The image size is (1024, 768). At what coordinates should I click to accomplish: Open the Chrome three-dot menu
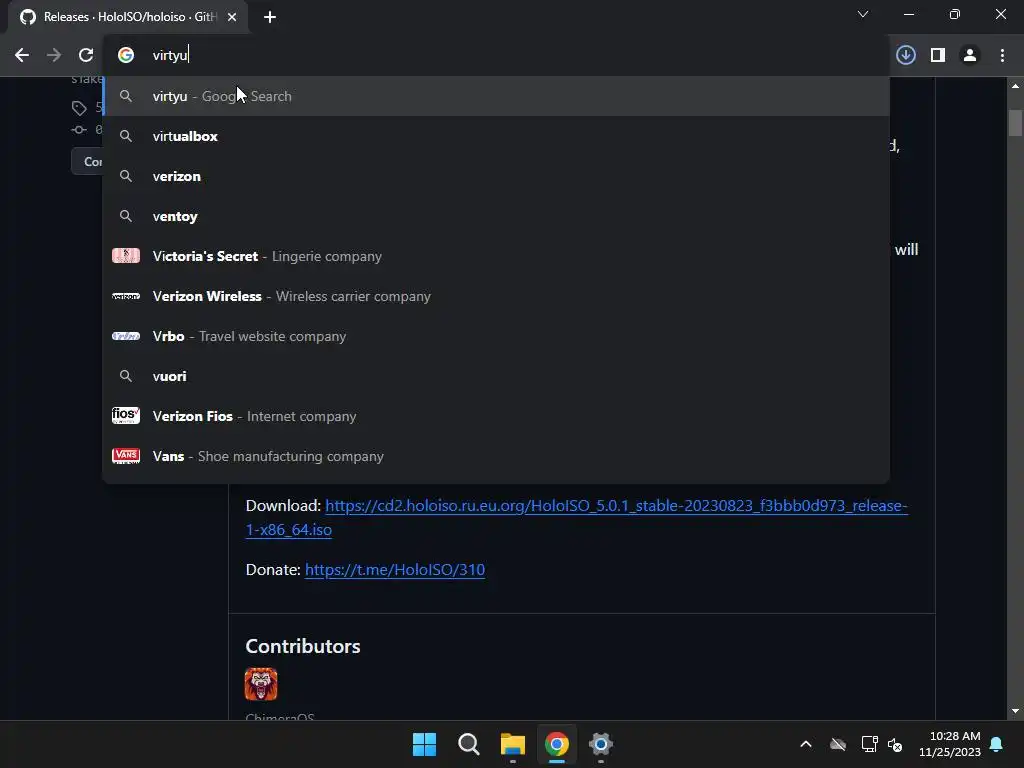(1002, 56)
